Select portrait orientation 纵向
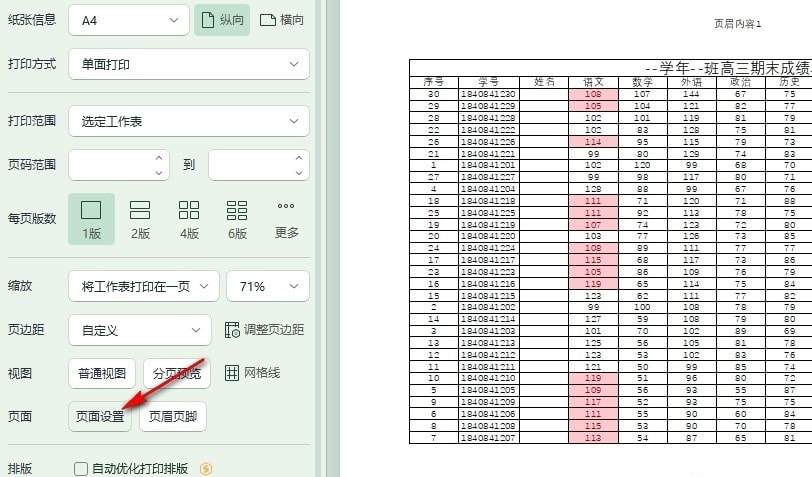Image resolution: width=812 pixels, height=477 pixels. coord(222,20)
